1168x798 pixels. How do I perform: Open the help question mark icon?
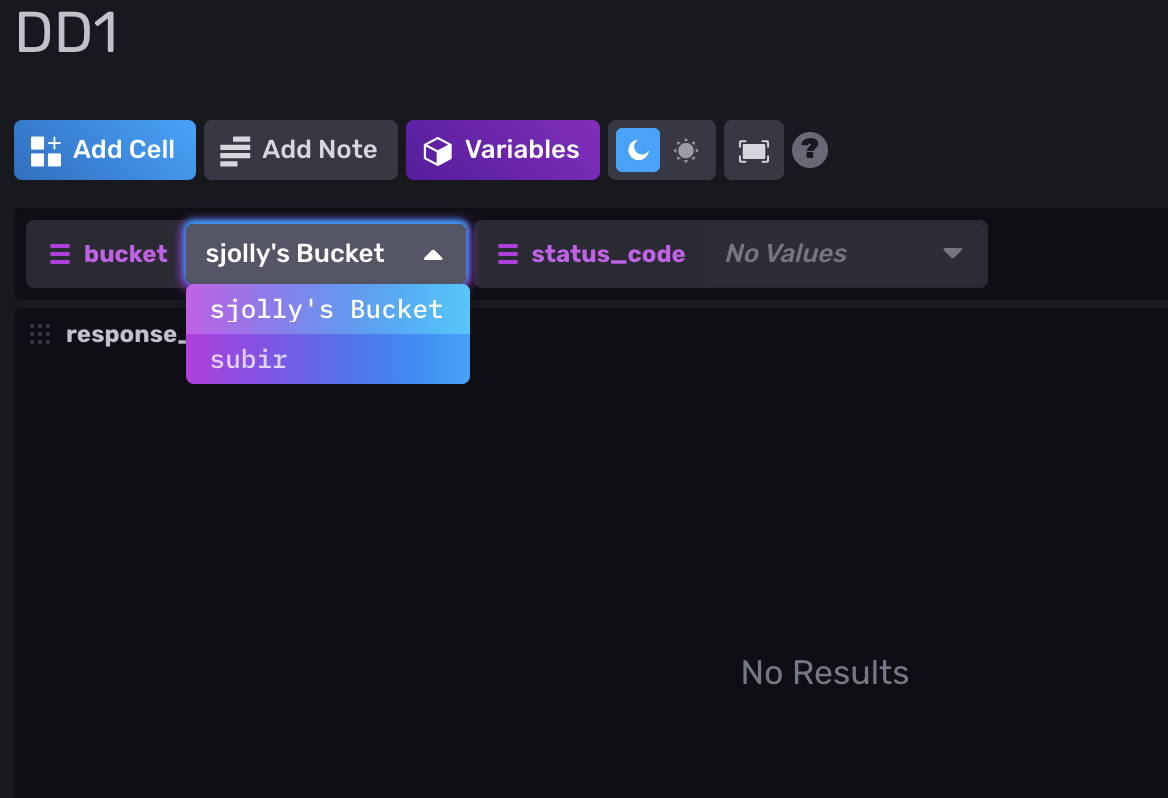point(810,149)
